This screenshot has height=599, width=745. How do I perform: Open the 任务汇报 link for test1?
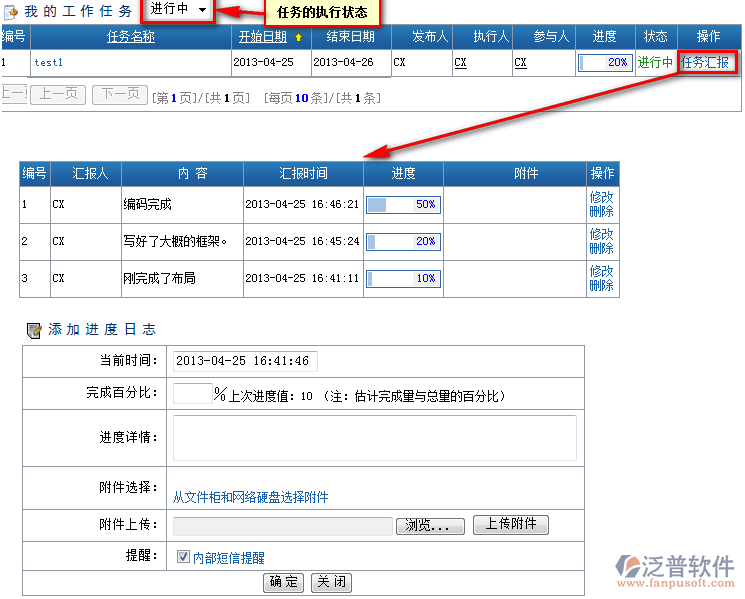(705, 62)
